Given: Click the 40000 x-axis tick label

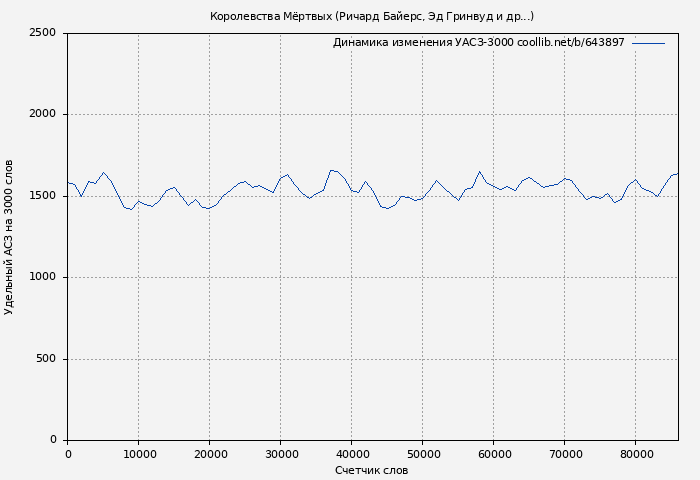Looking at the screenshot, I should pos(352,454).
